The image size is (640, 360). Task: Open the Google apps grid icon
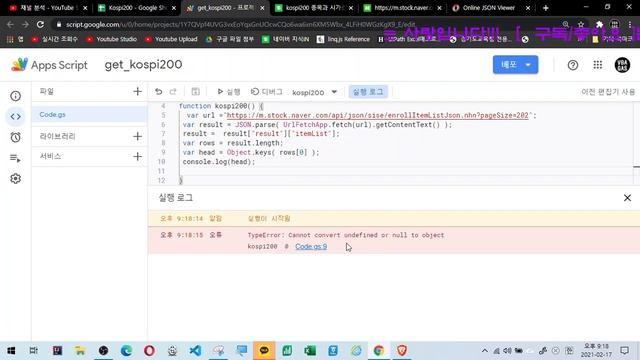pyautogui.click(x=598, y=65)
